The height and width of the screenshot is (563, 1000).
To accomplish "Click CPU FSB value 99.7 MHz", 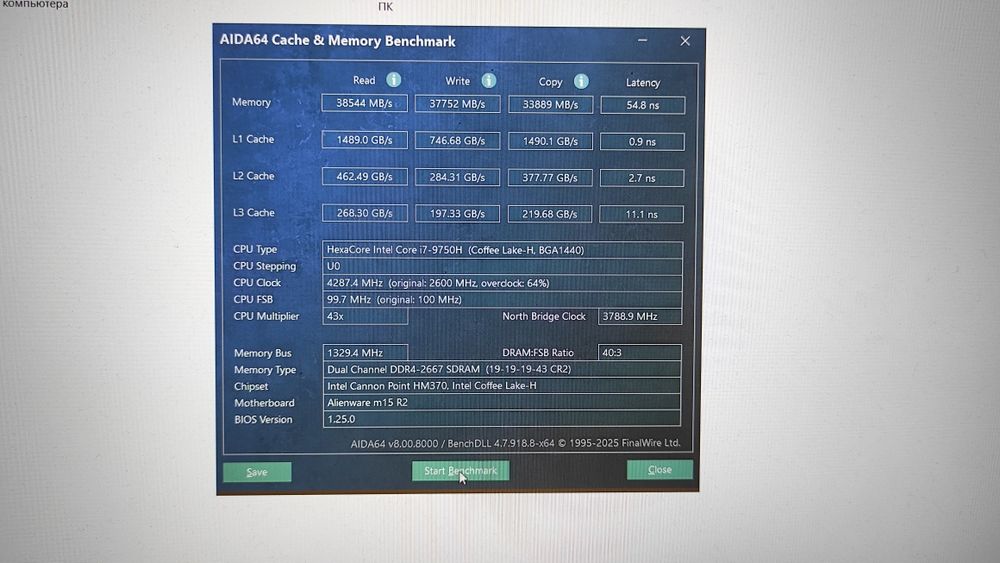I will coord(503,300).
